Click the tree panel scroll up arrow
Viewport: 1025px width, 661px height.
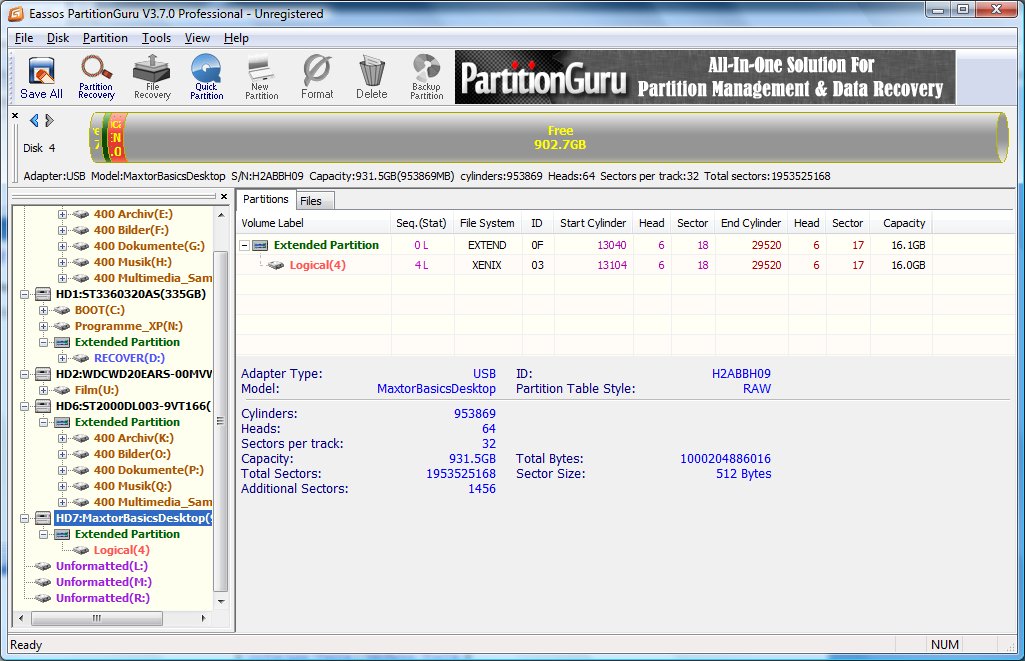[x=221, y=214]
